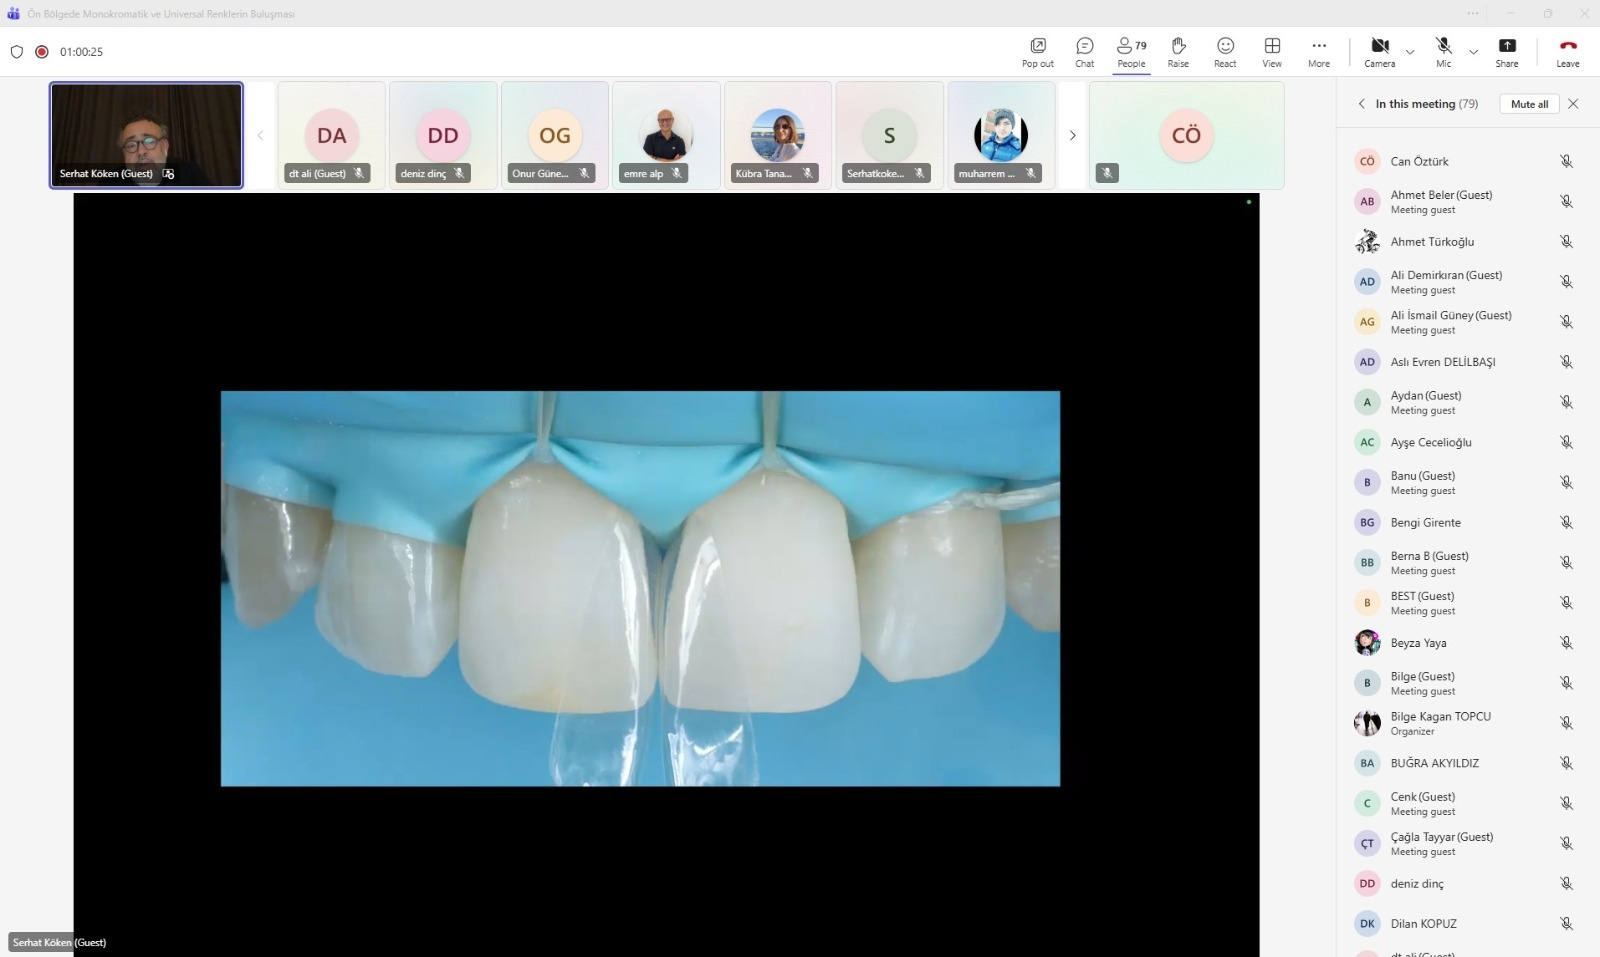Expand the Mic options dropdown arrow
The image size is (1600, 957).
pyautogui.click(x=1473, y=52)
